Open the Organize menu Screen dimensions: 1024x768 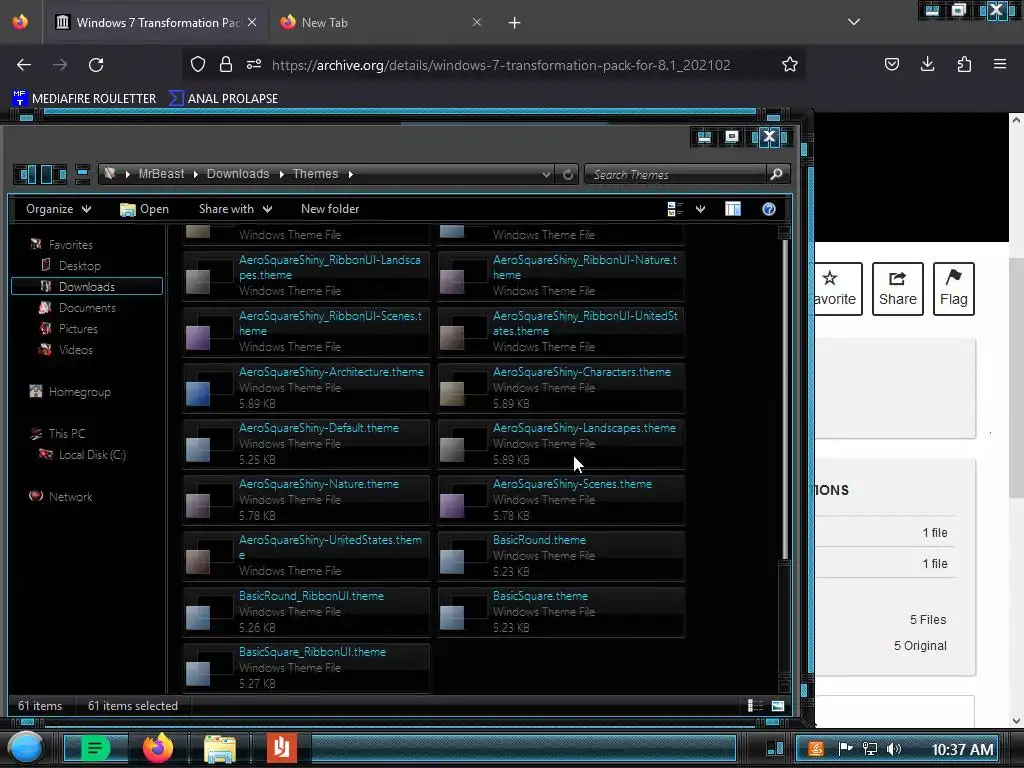pos(58,209)
